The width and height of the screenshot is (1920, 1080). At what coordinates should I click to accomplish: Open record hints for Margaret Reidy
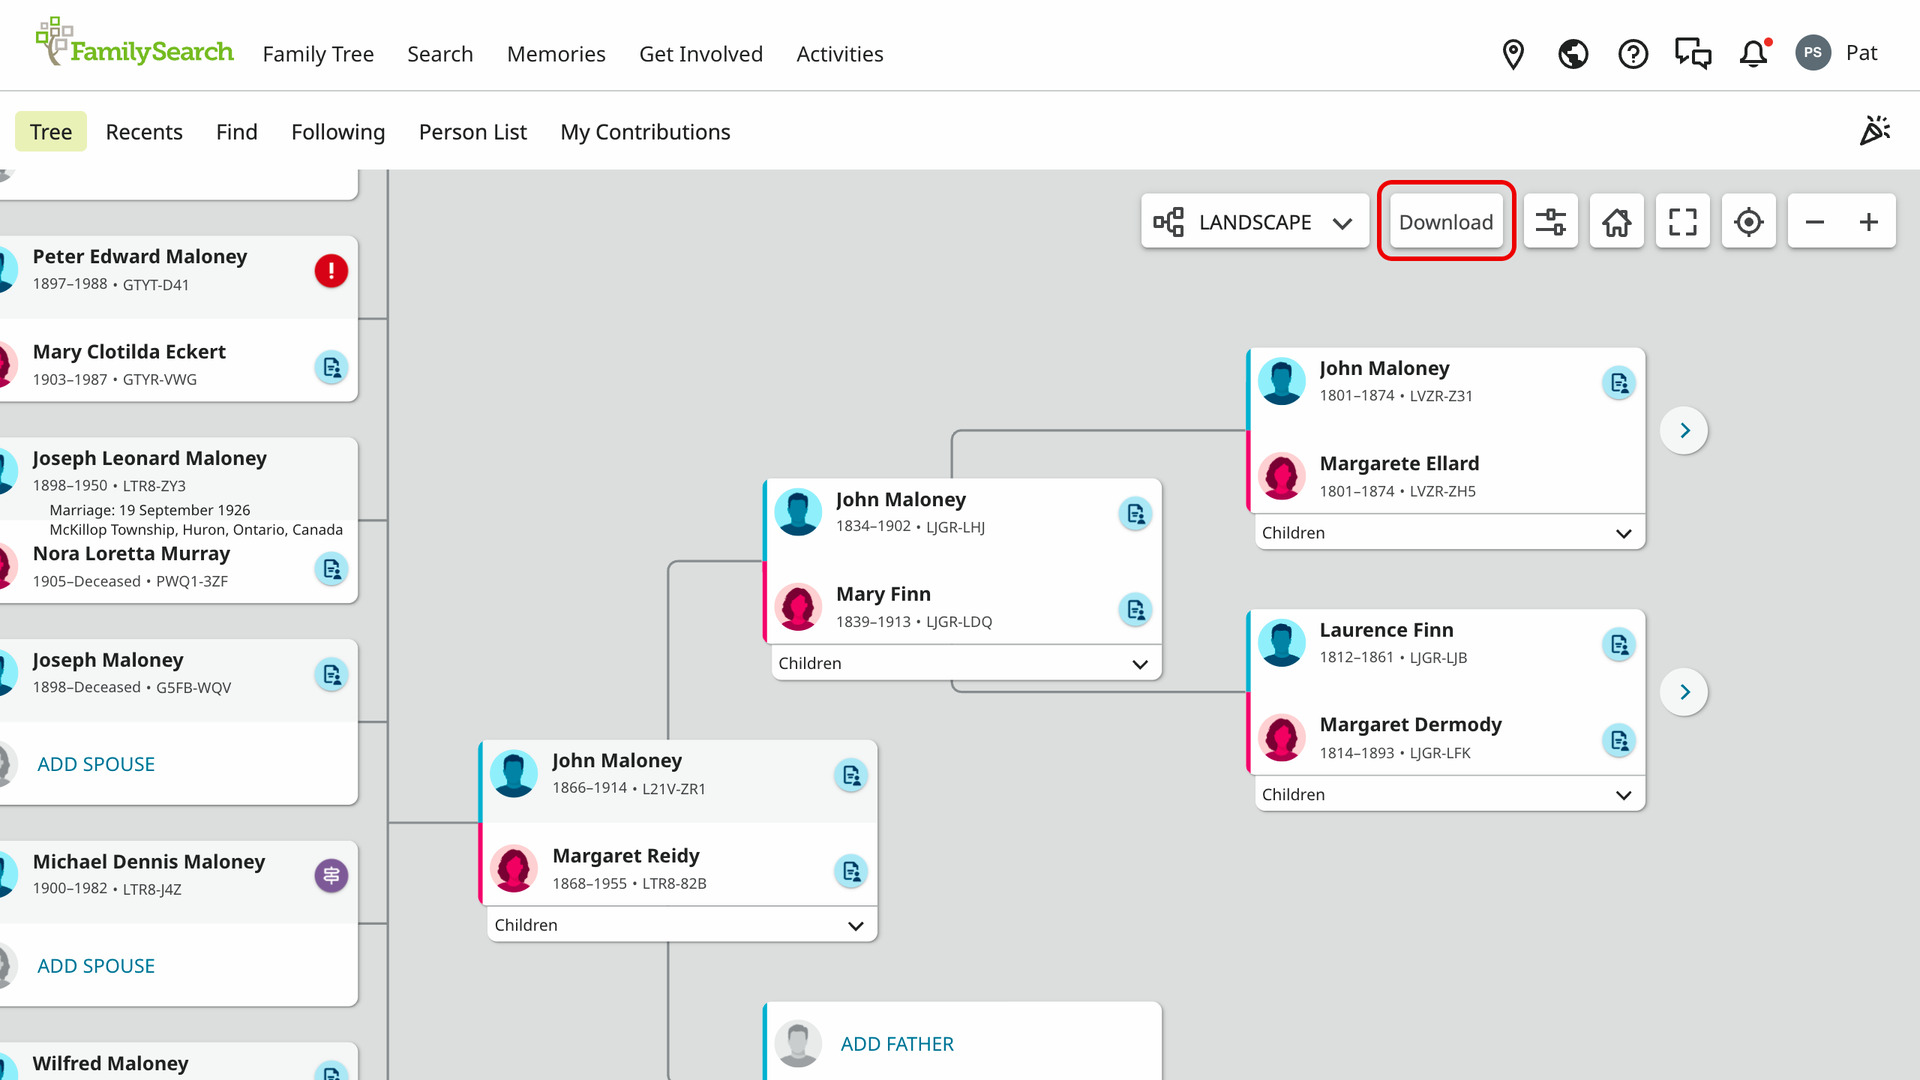coord(851,871)
